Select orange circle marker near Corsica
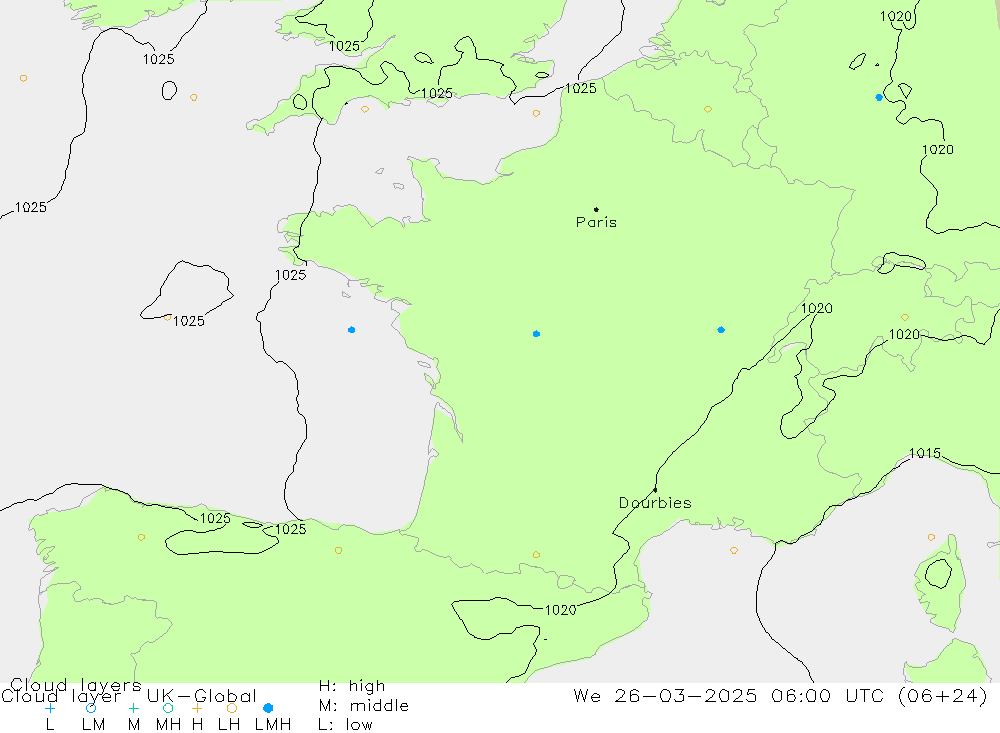This screenshot has width=1000, height=733. pos(931,537)
